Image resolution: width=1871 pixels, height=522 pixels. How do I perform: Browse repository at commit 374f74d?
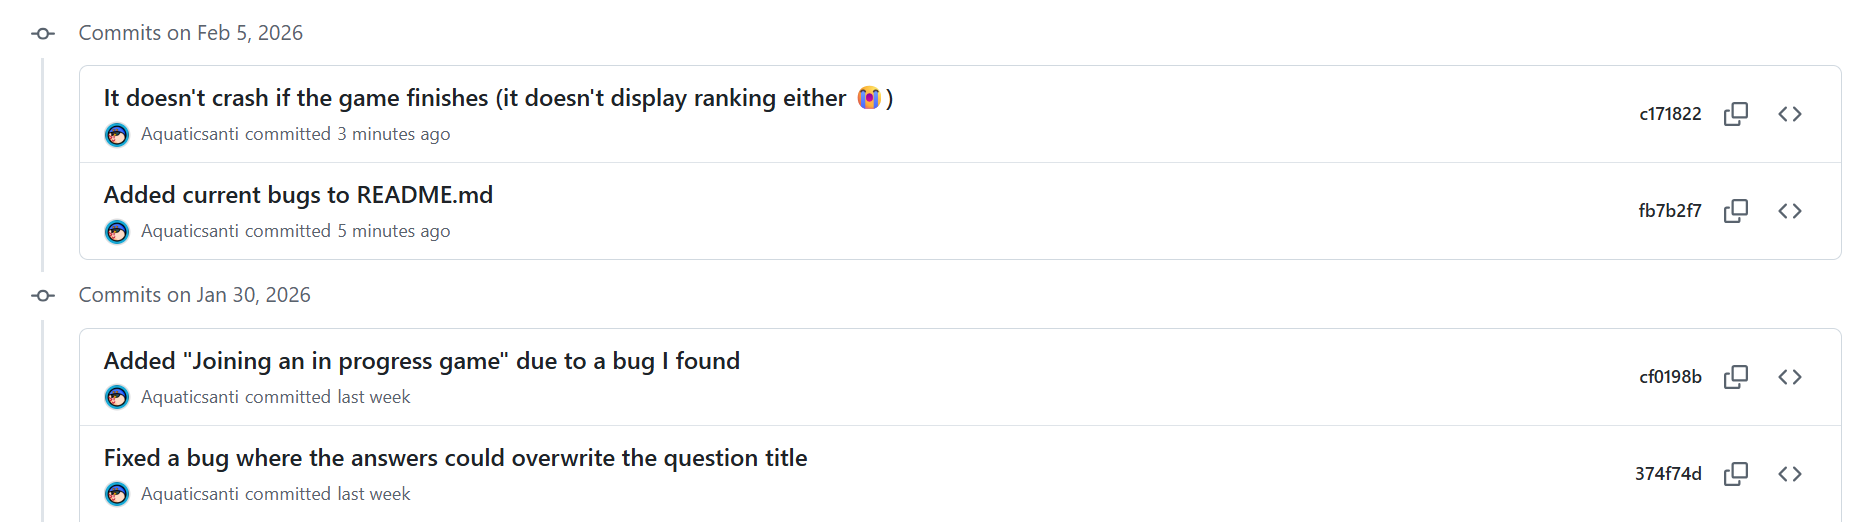click(x=1790, y=474)
